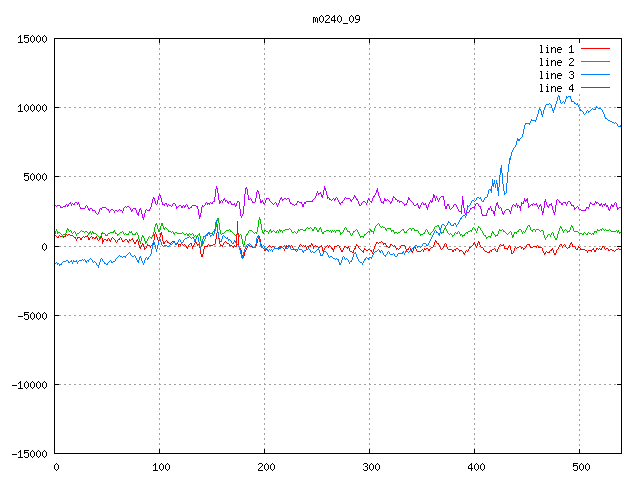This screenshot has height=480, width=640.
Task: Select the "line 1" legend label
Action: pos(557,49)
